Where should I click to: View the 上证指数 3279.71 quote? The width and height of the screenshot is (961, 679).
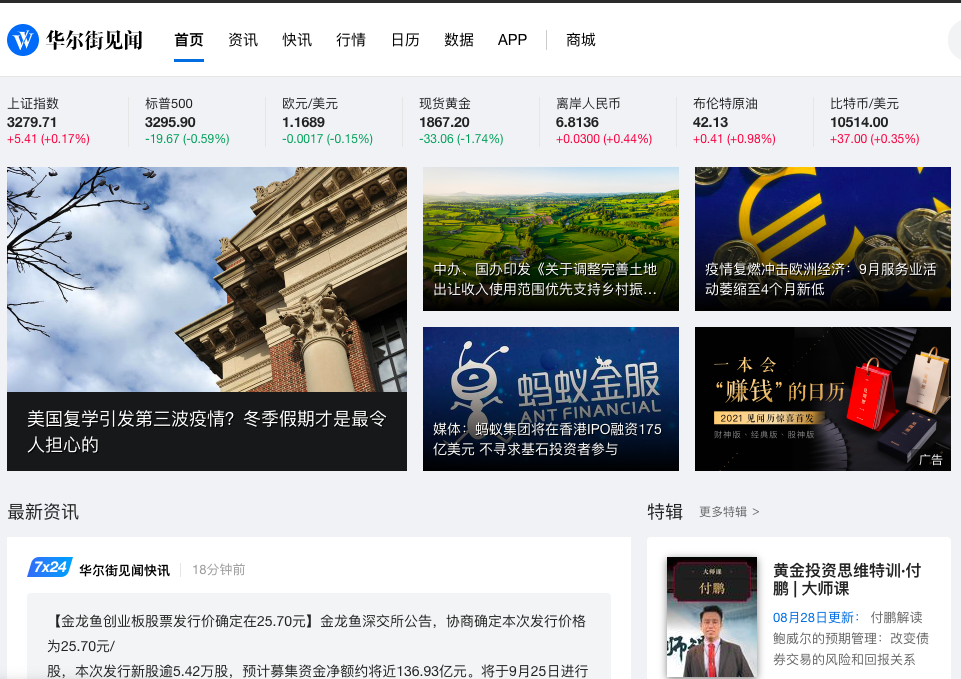click(48, 121)
